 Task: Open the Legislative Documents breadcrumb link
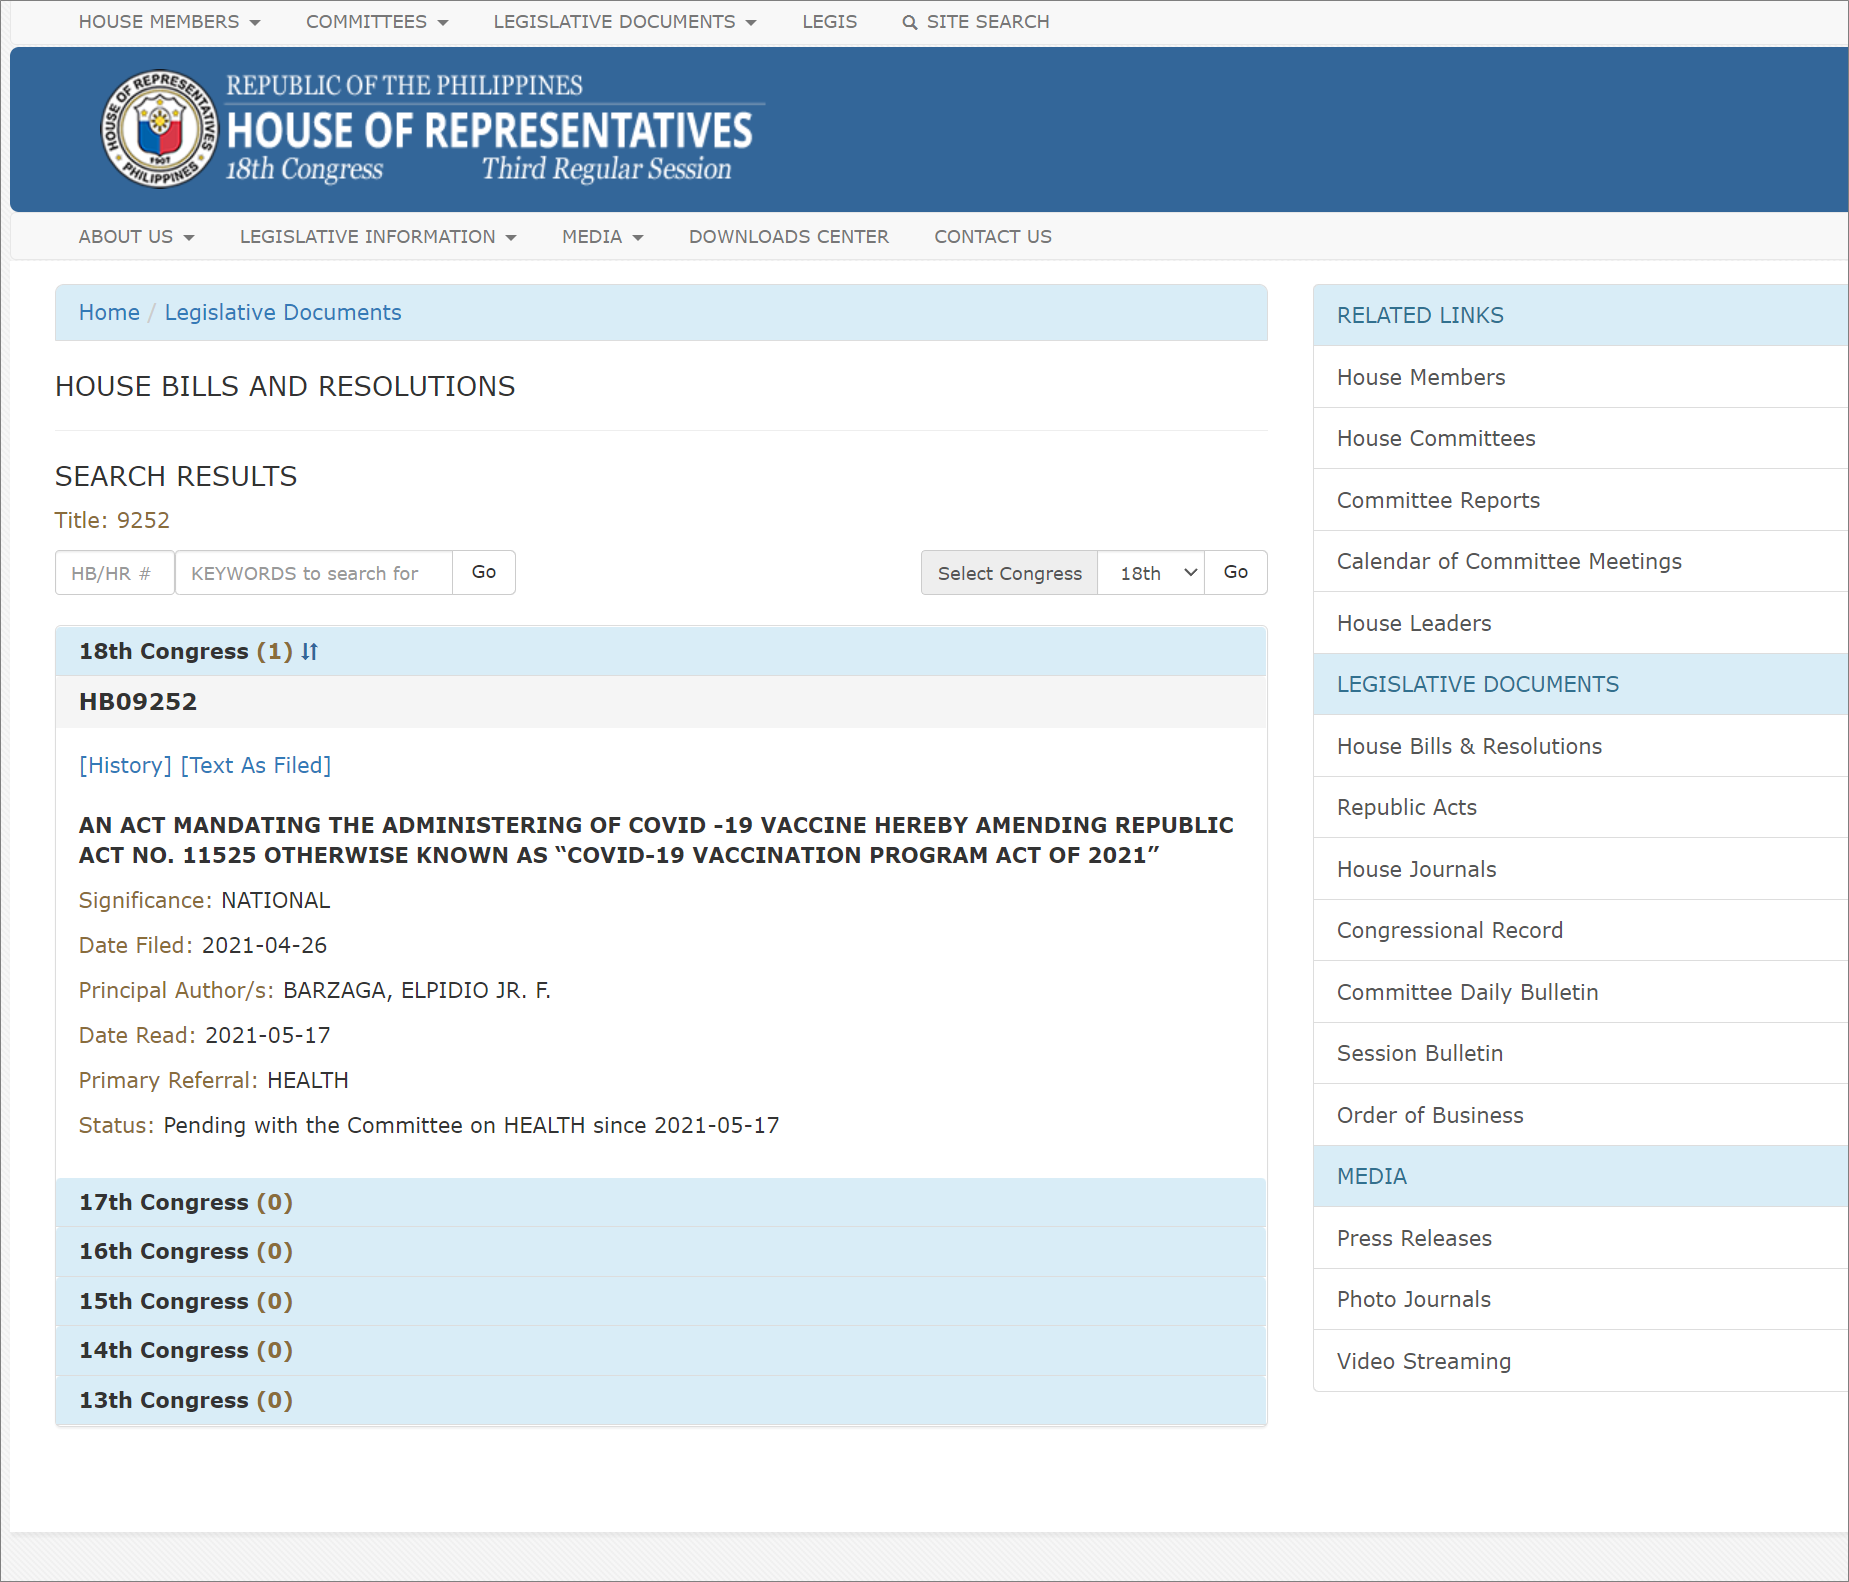(x=283, y=312)
